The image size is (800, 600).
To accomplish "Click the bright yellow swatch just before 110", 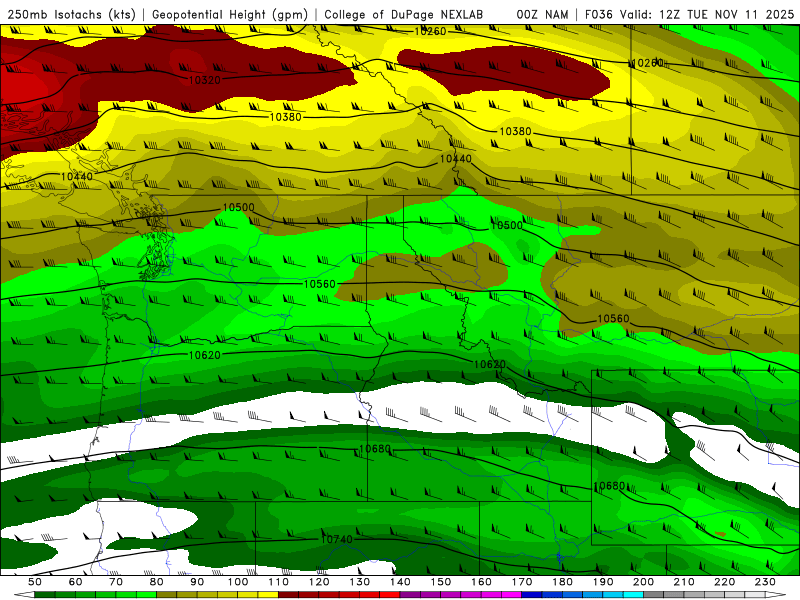I will click(x=268, y=595).
